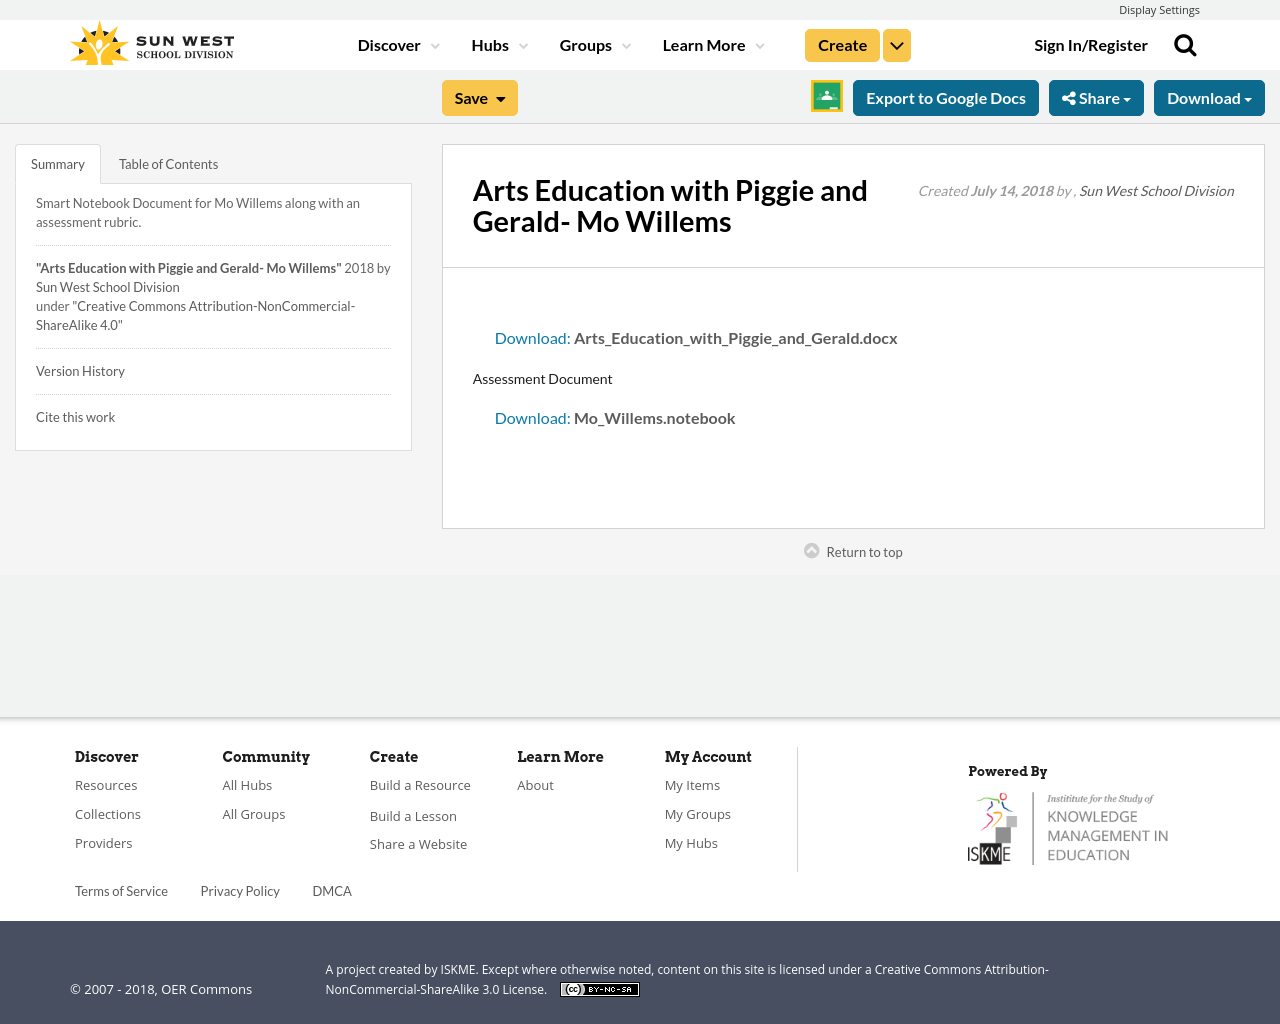1280x1024 pixels.
Task: Open the Save dropdown options
Action: (x=479, y=97)
